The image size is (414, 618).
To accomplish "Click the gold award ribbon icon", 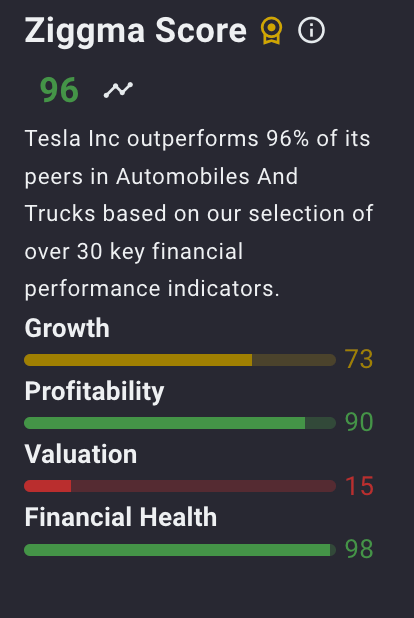I will point(271,31).
